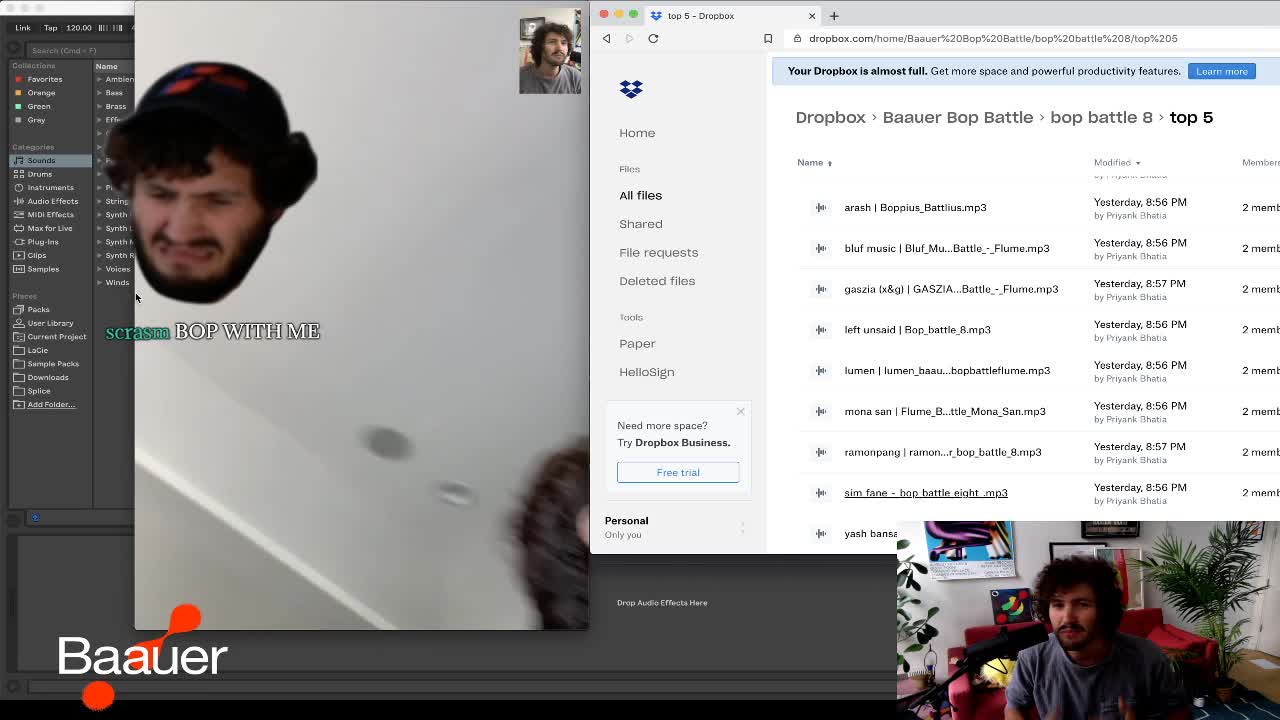This screenshot has width=1280, height=720.
Task: Select the Green collection
Action: [x=38, y=106]
